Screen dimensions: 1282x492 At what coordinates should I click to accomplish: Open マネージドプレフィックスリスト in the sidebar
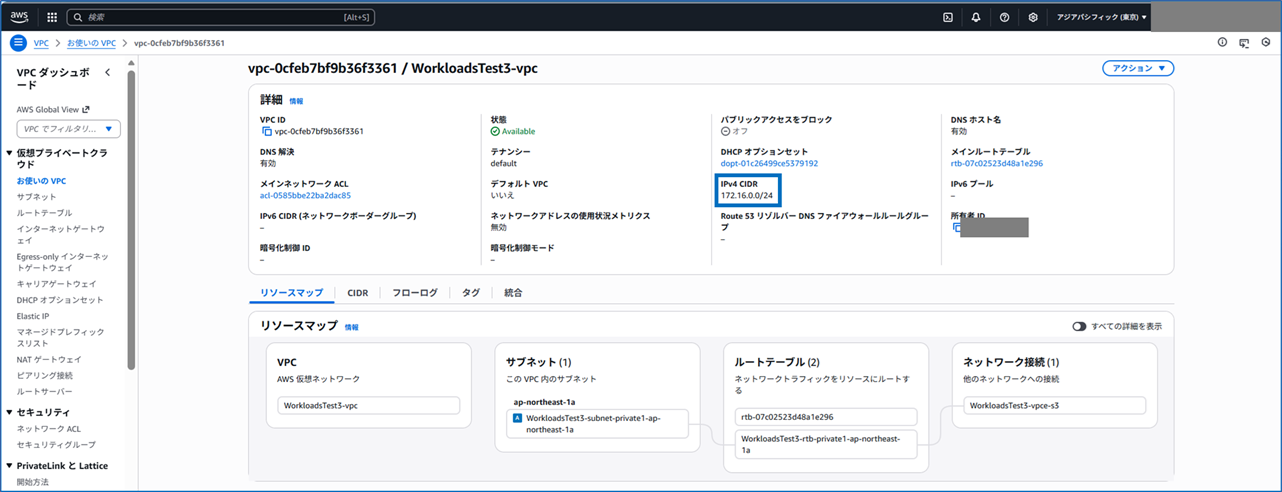tap(60, 337)
